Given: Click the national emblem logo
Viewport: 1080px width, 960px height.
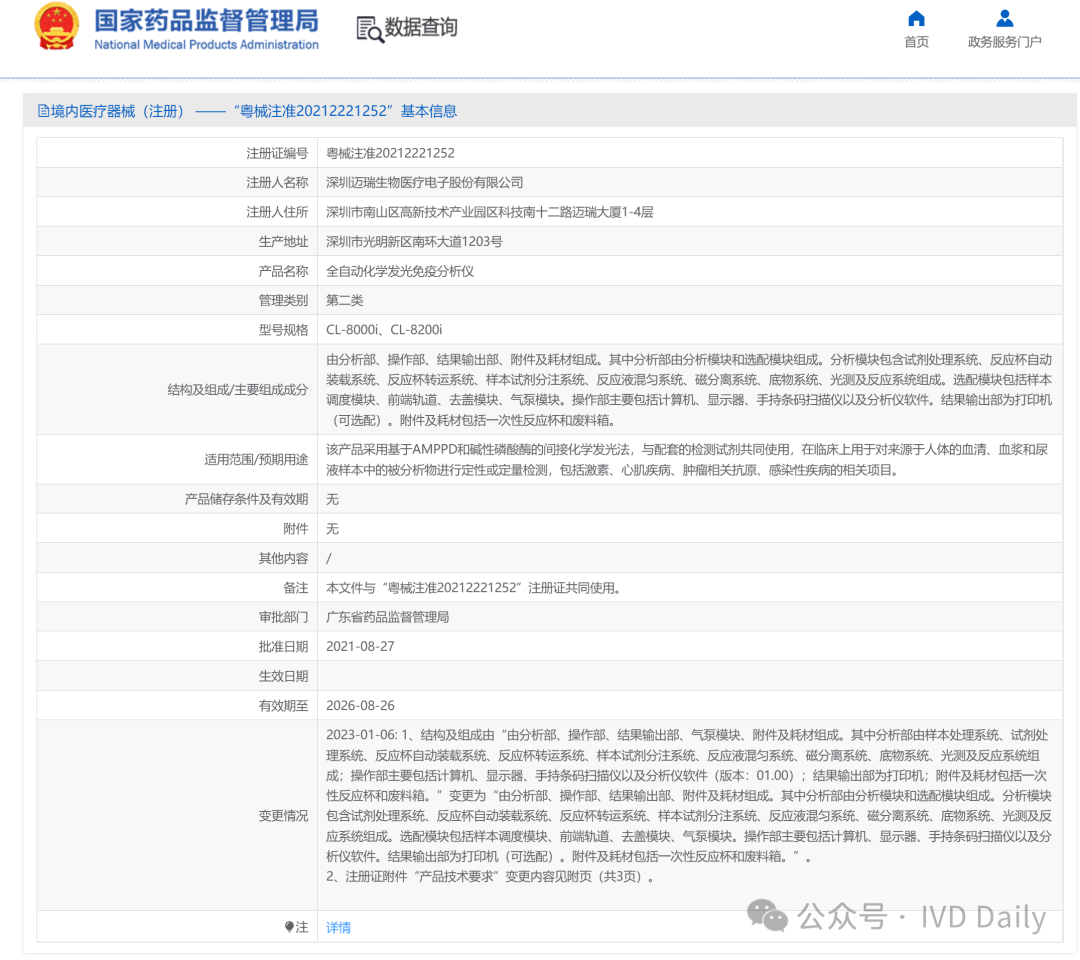Looking at the screenshot, I should 57,28.
